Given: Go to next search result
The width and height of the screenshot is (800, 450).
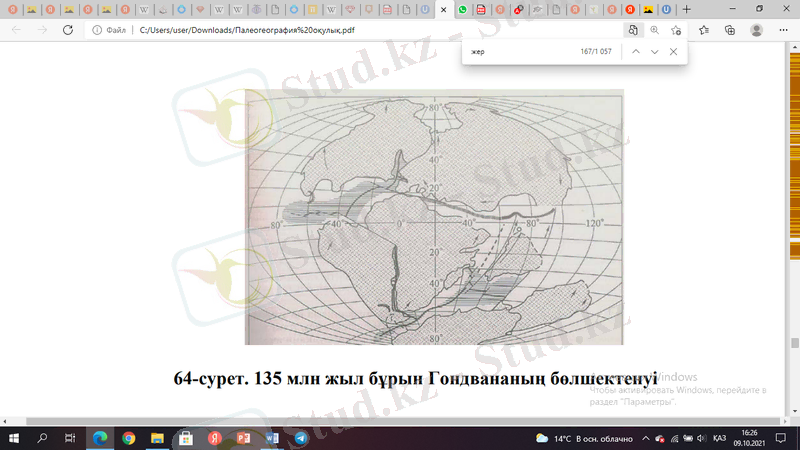Looking at the screenshot, I should [654, 51].
